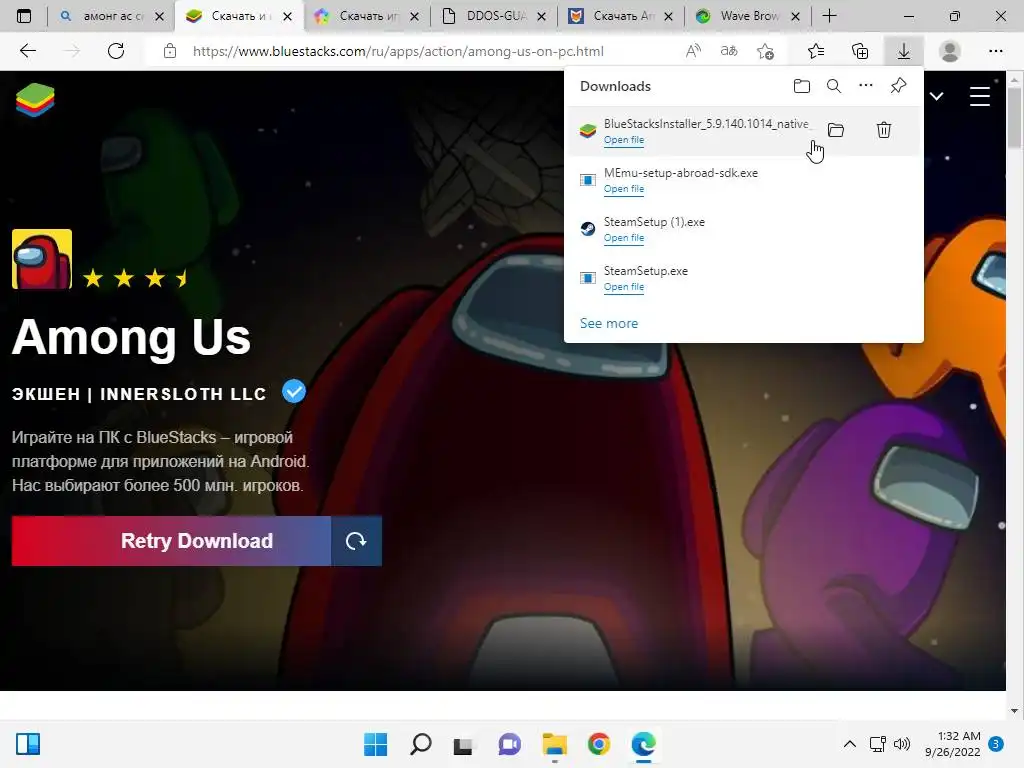Open Chat app from taskbar

tap(509, 744)
